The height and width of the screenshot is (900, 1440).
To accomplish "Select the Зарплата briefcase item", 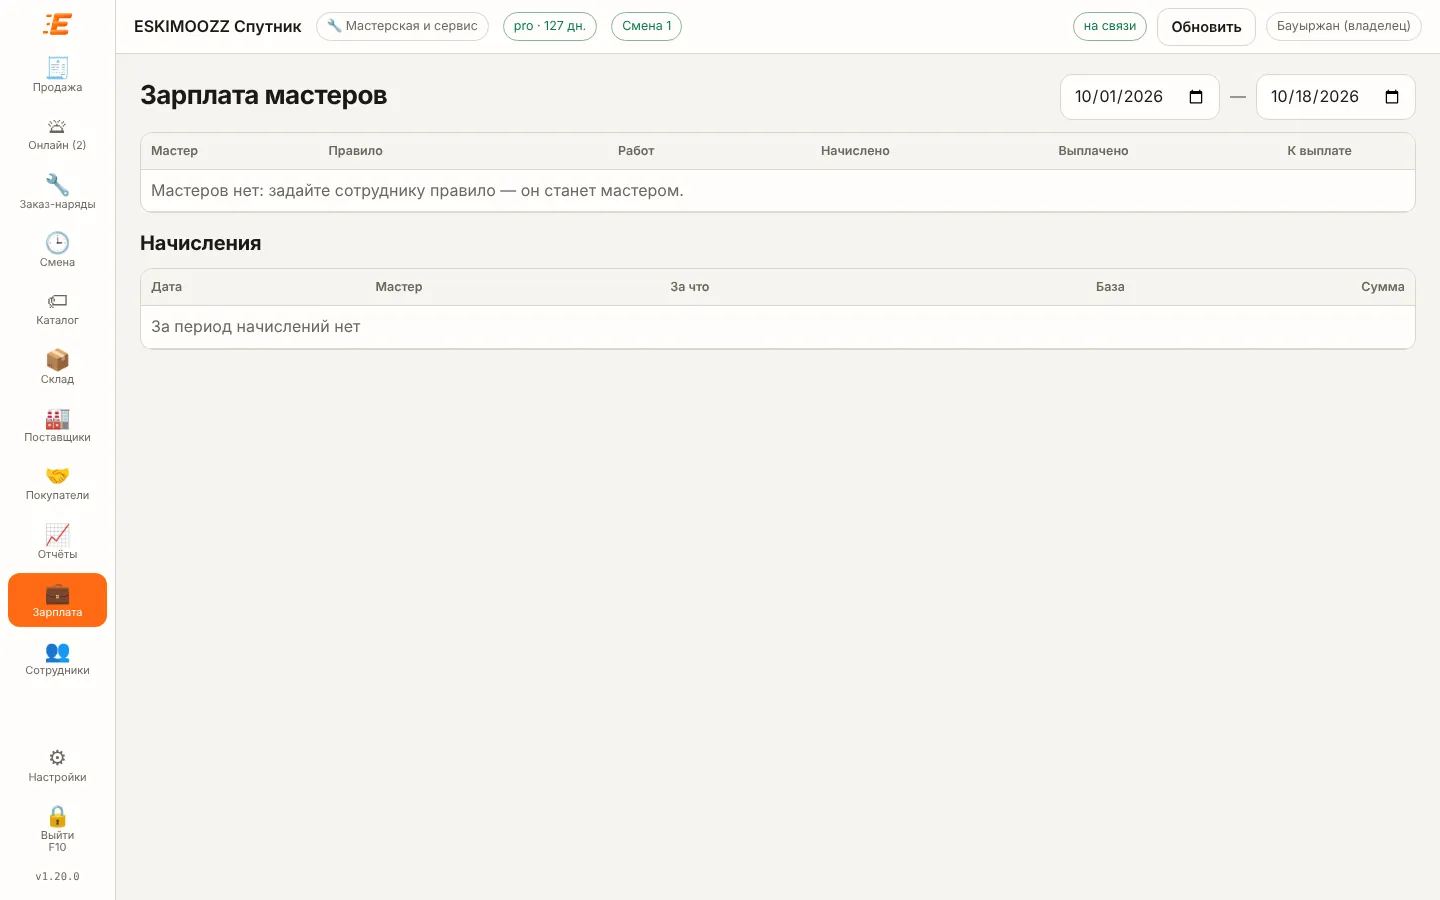I will (57, 600).
